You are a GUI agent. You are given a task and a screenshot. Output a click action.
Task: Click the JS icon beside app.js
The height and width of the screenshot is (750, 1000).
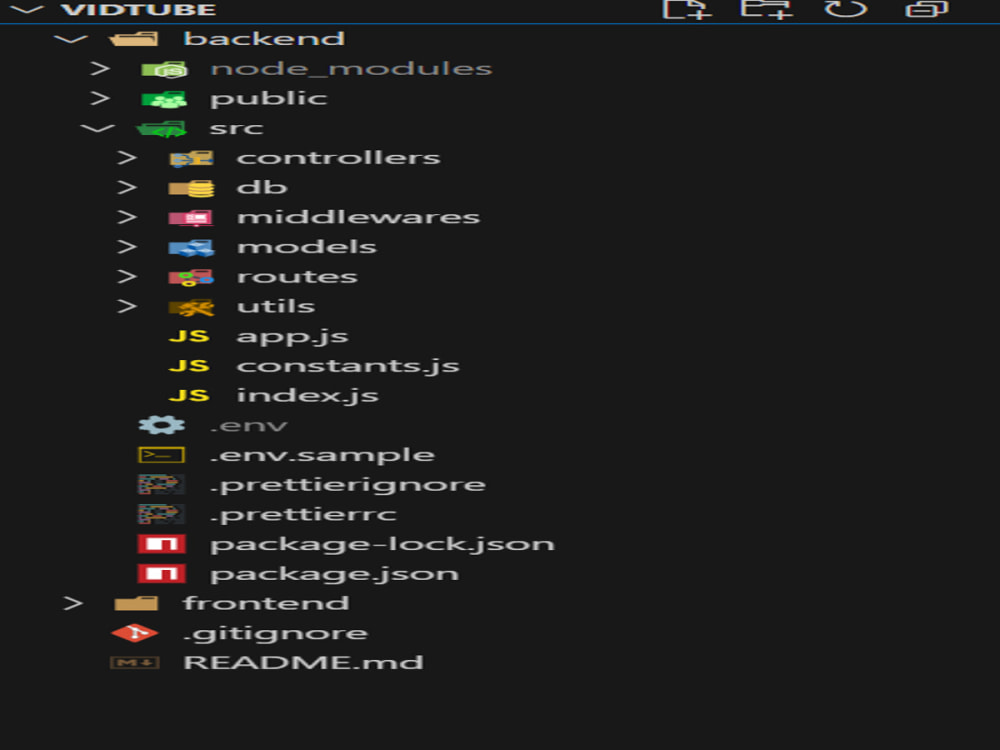[189, 336]
